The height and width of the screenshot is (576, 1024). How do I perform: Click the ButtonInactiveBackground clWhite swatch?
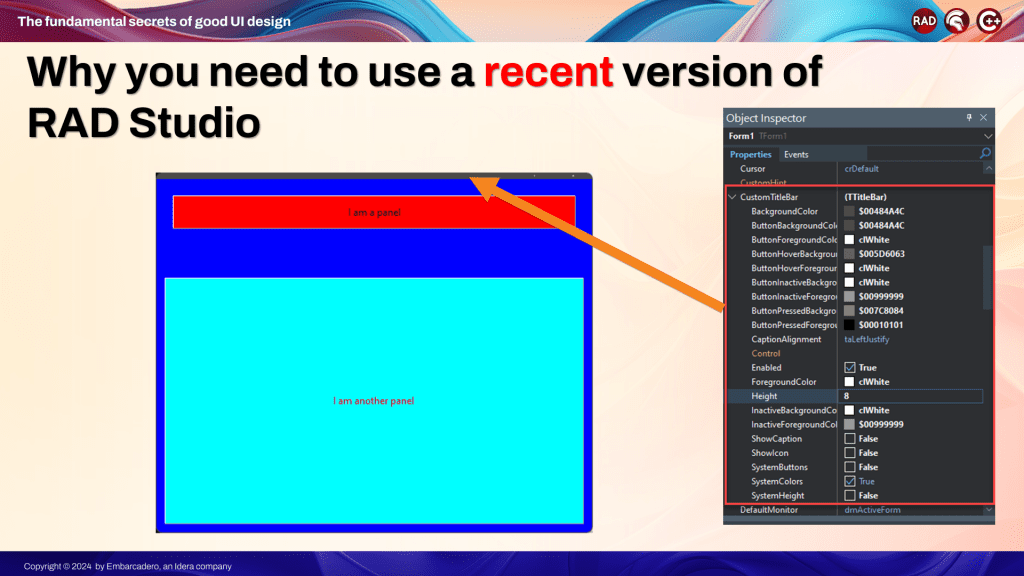click(849, 282)
